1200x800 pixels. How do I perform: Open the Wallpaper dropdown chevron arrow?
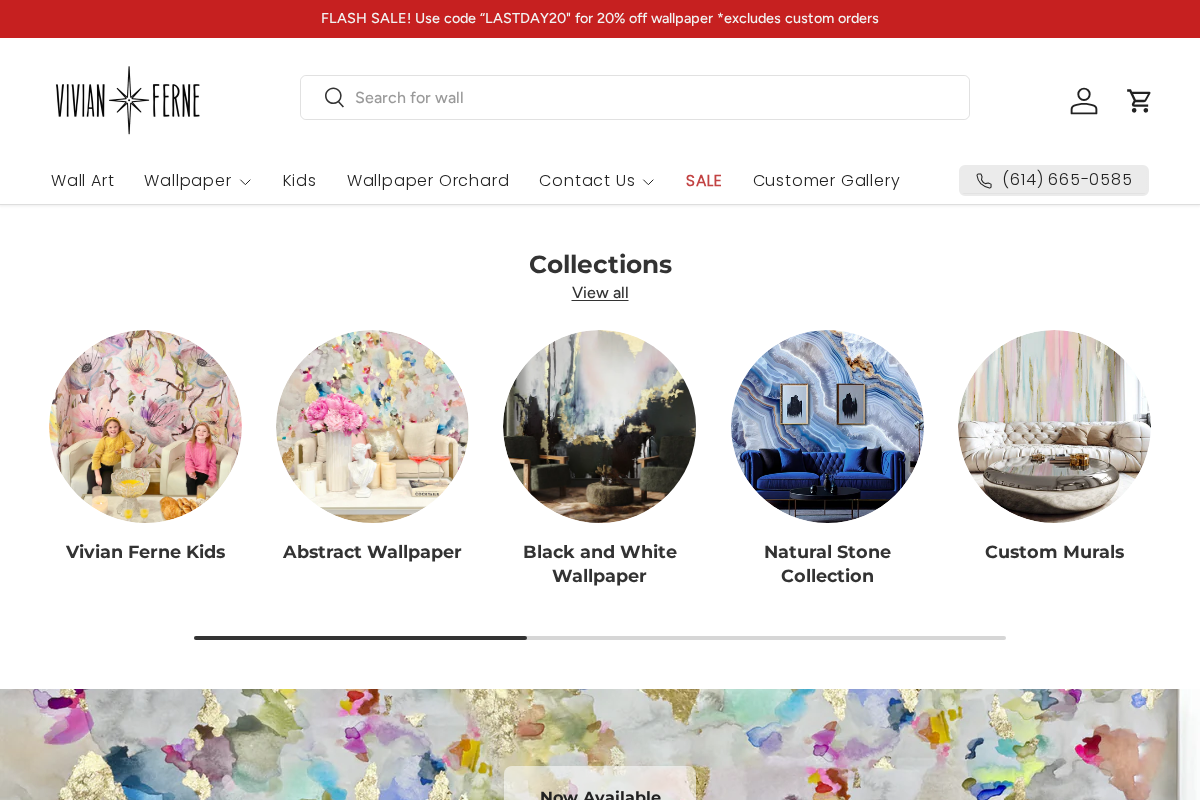[x=245, y=182]
